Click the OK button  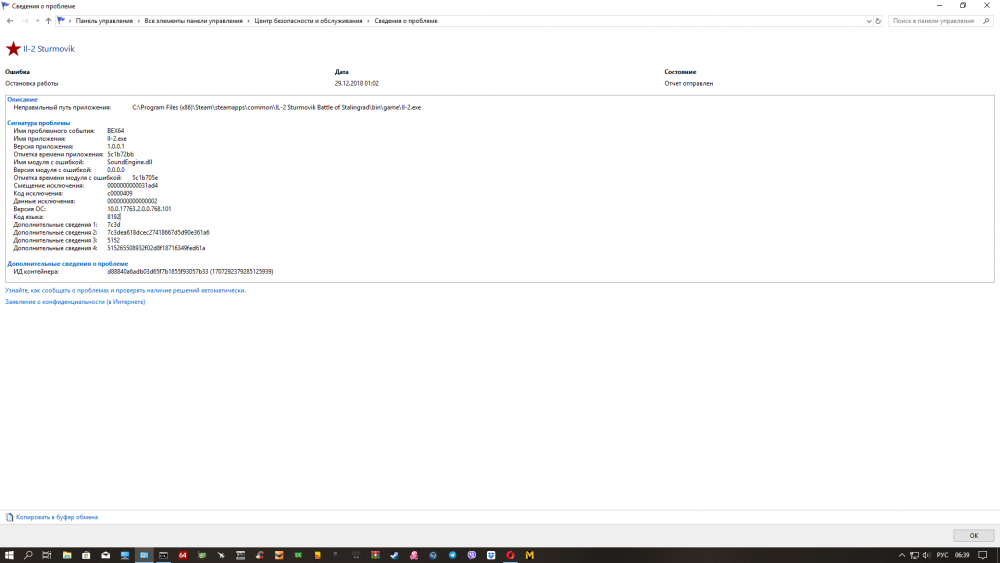tap(973, 536)
